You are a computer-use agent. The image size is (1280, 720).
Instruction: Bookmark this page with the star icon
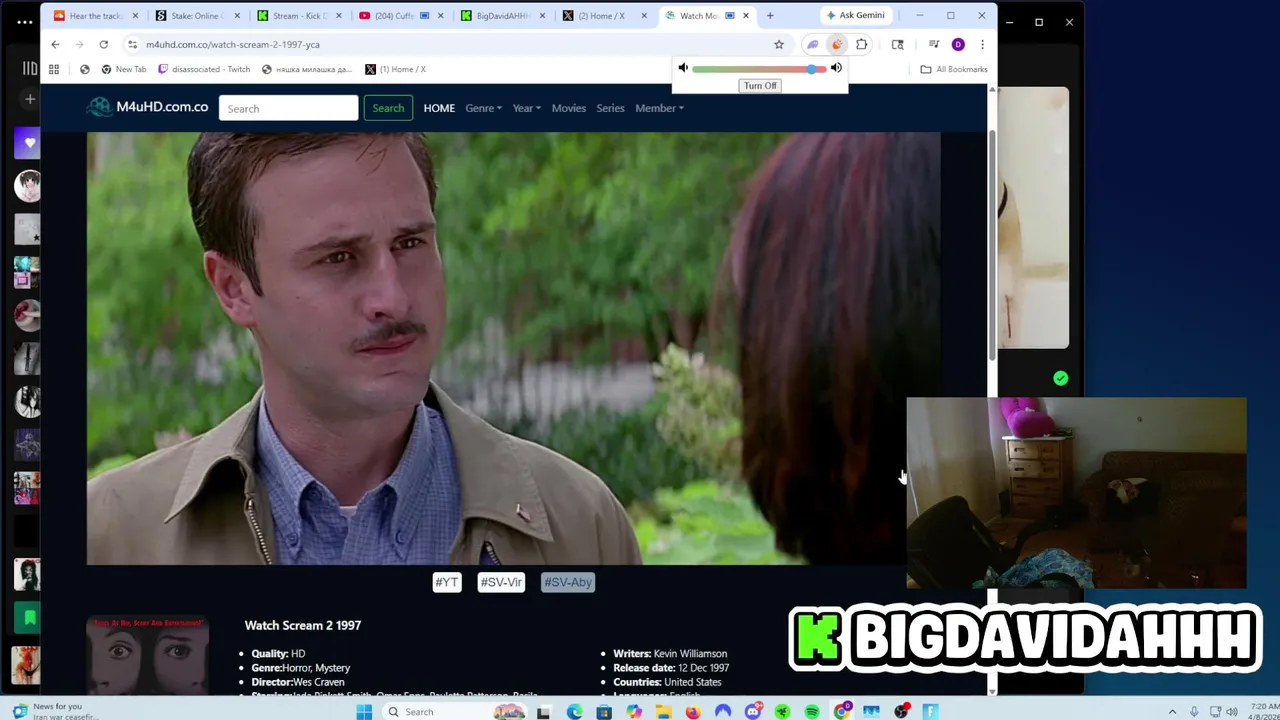pyautogui.click(x=779, y=44)
